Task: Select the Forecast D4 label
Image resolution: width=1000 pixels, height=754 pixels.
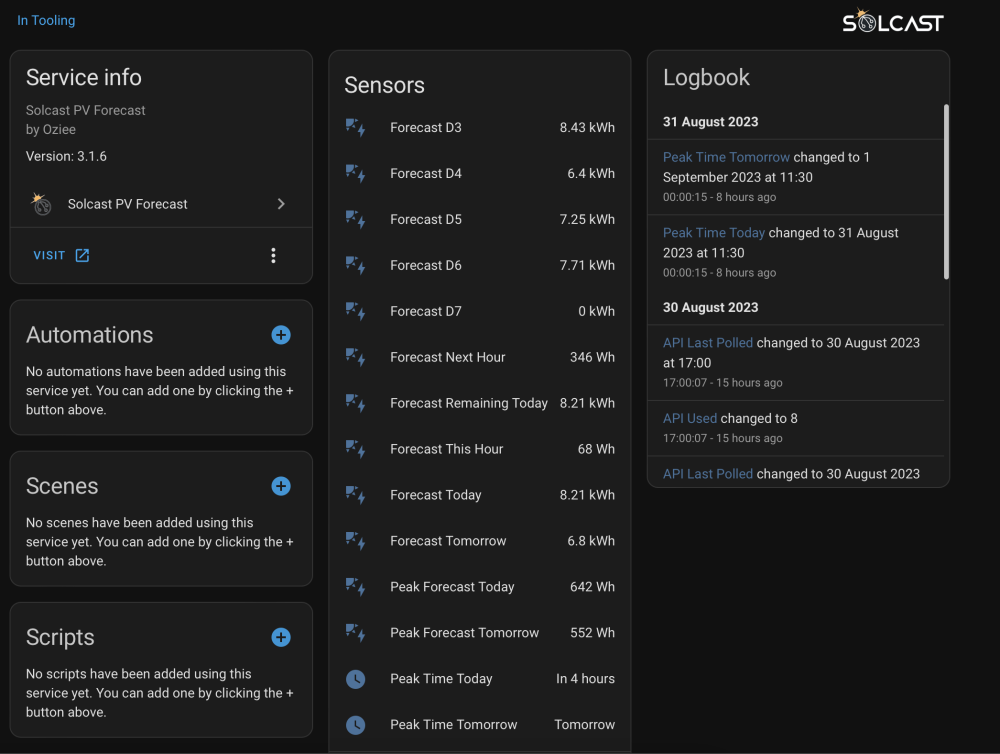Action: pos(425,174)
